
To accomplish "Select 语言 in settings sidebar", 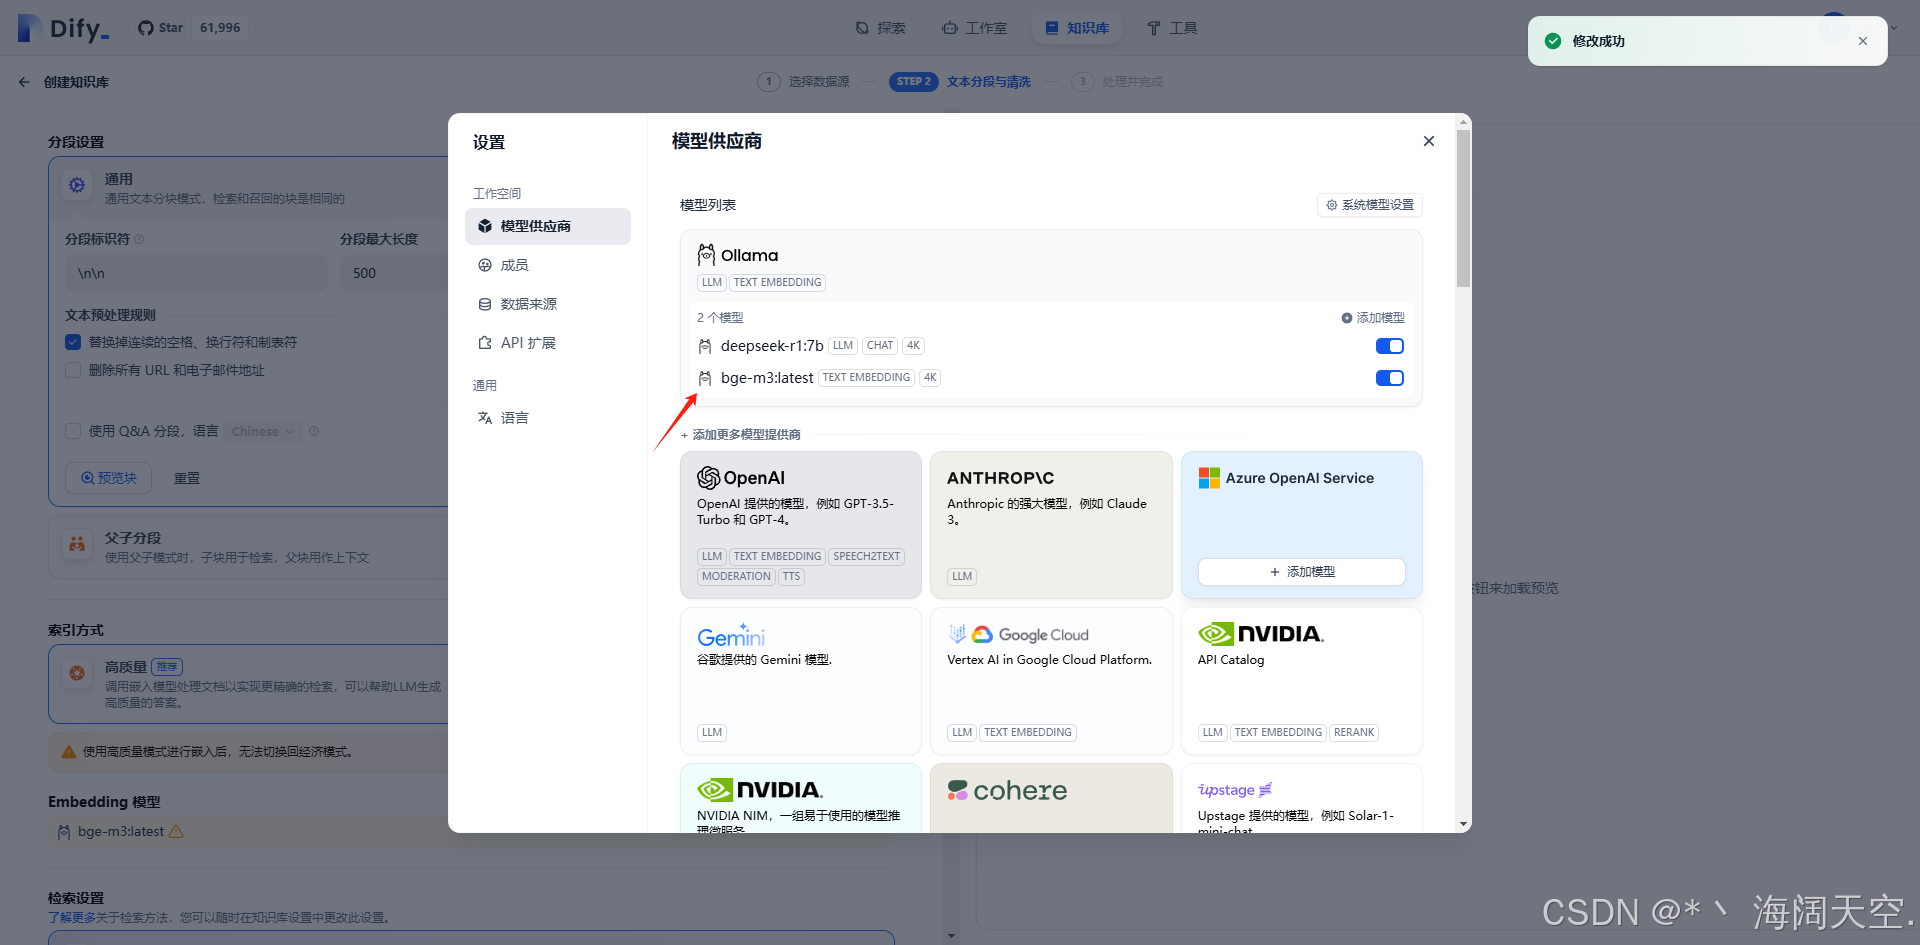I will pos(548,418).
